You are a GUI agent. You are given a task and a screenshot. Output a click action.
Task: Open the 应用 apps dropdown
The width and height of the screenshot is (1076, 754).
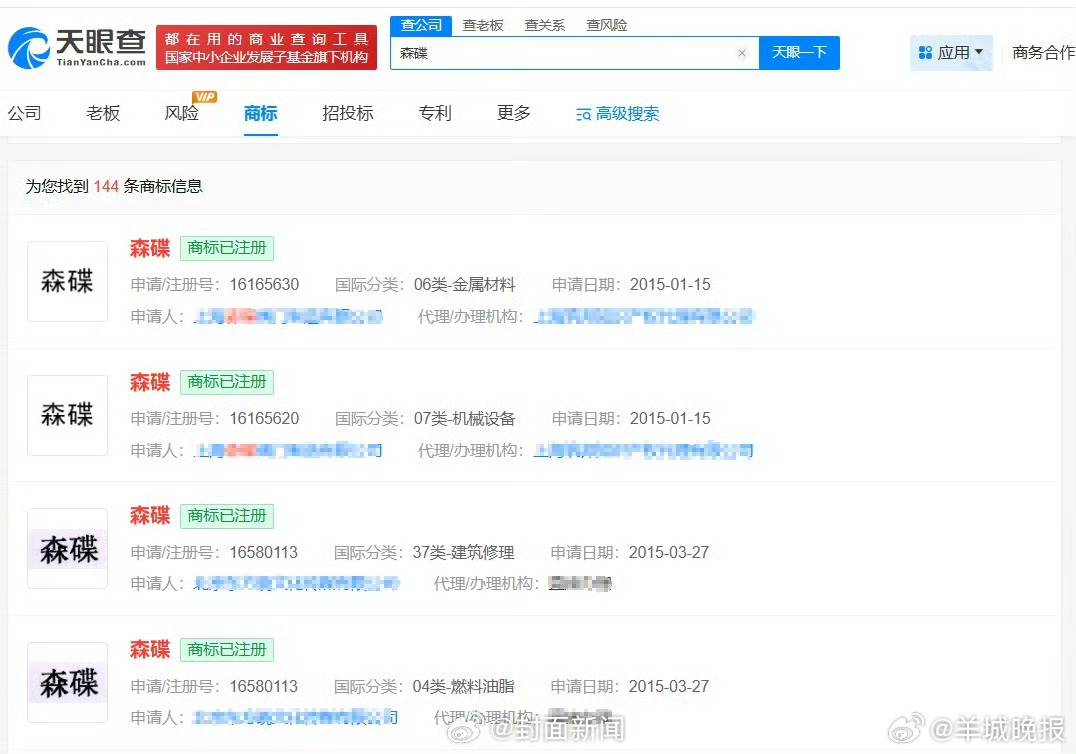(951, 53)
